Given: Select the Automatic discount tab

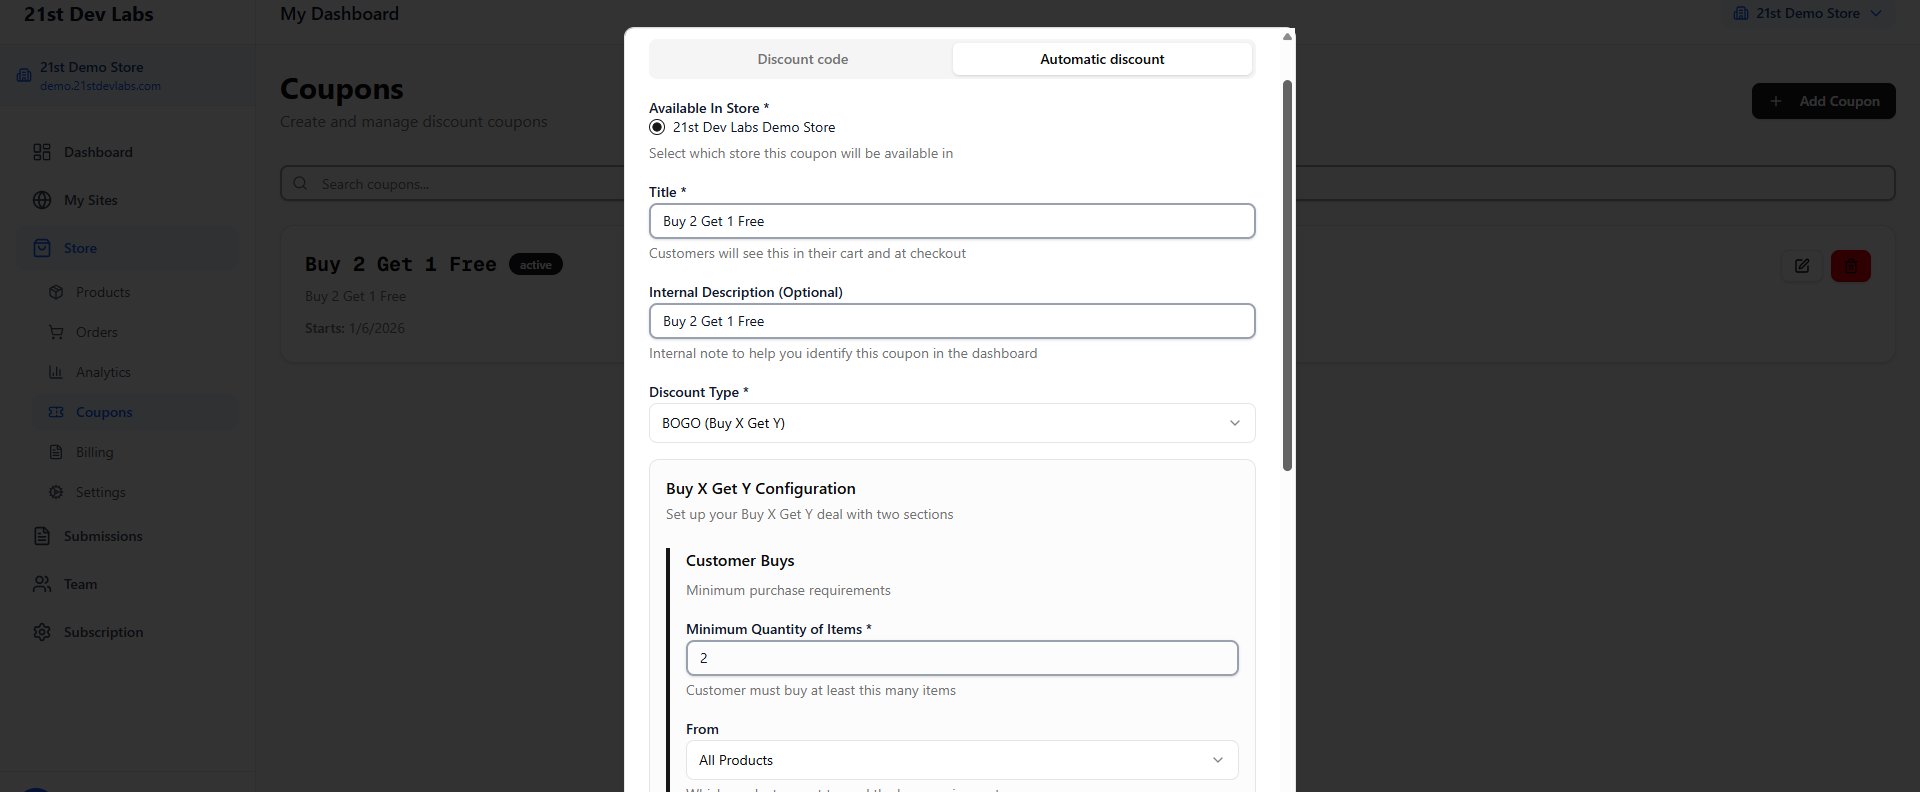Looking at the screenshot, I should tap(1101, 59).
